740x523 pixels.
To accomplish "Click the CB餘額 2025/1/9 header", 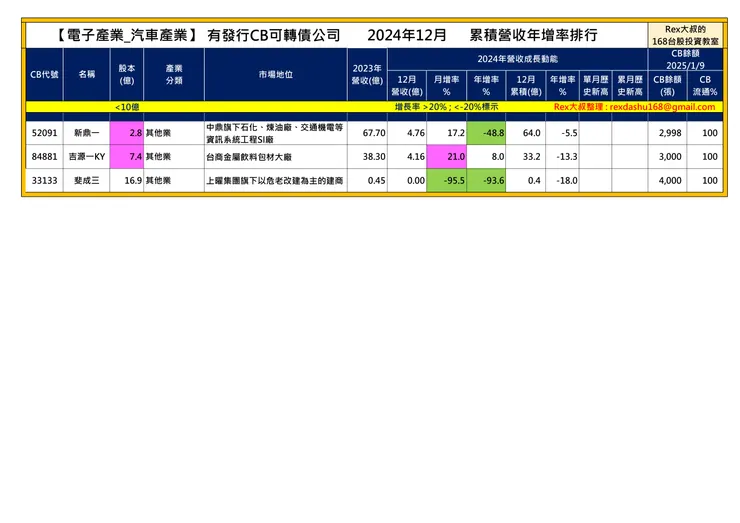I will 685,59.
